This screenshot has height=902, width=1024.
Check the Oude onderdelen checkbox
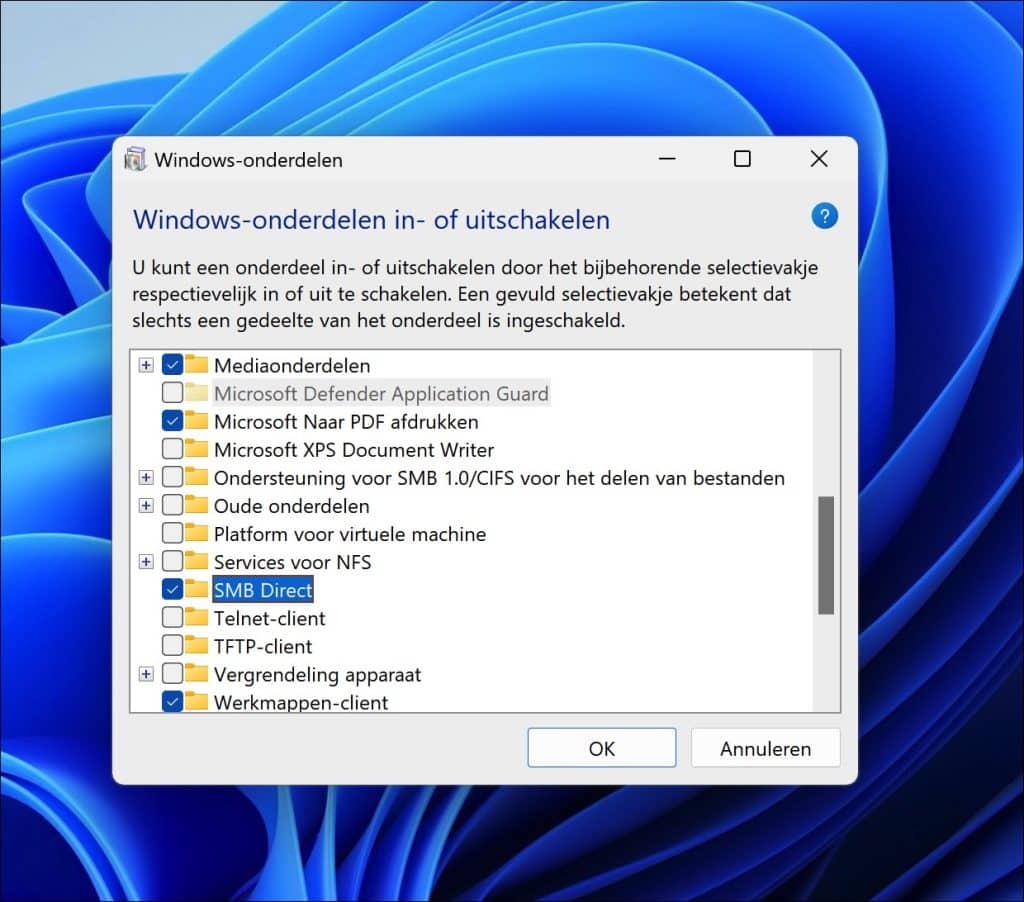click(172, 505)
